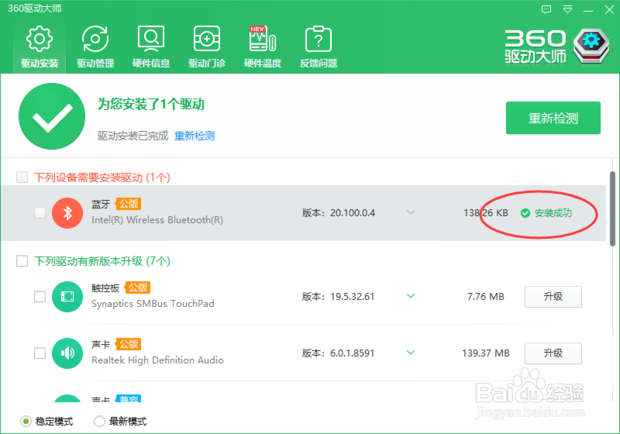Click the Synaptics SMBus TouchPad name

click(x=153, y=304)
